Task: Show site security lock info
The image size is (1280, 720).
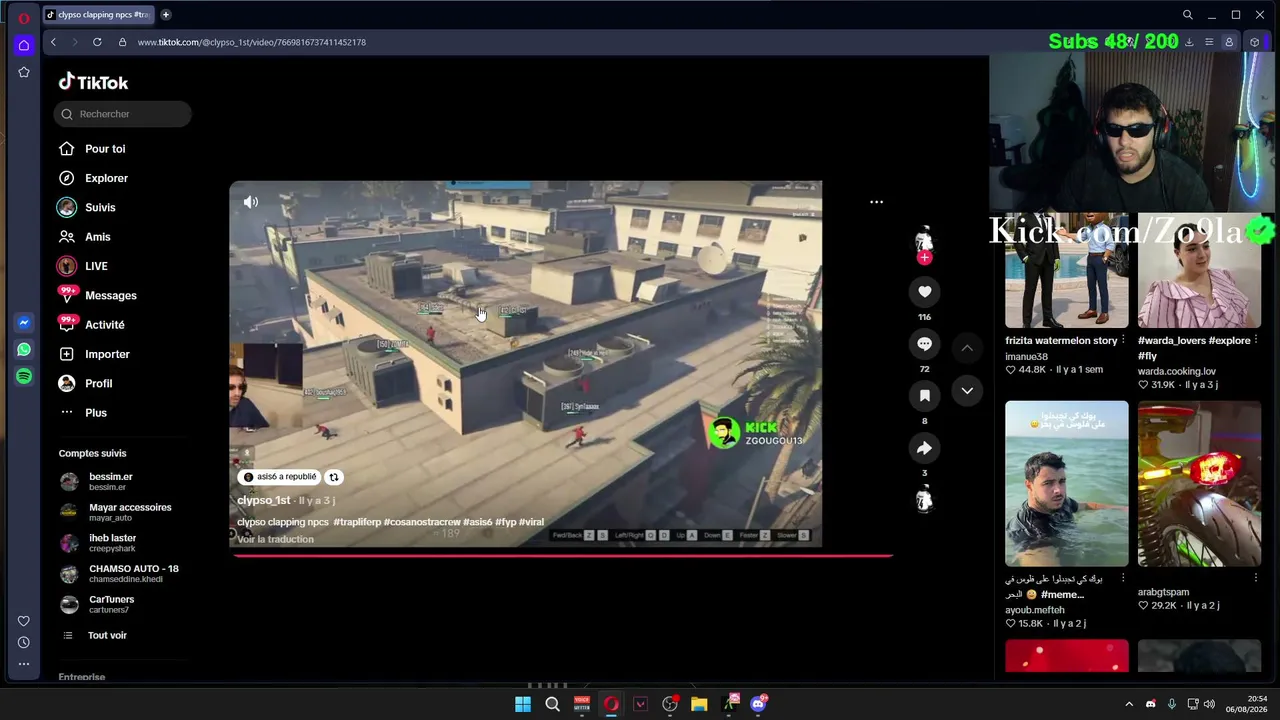Action: 122,42
